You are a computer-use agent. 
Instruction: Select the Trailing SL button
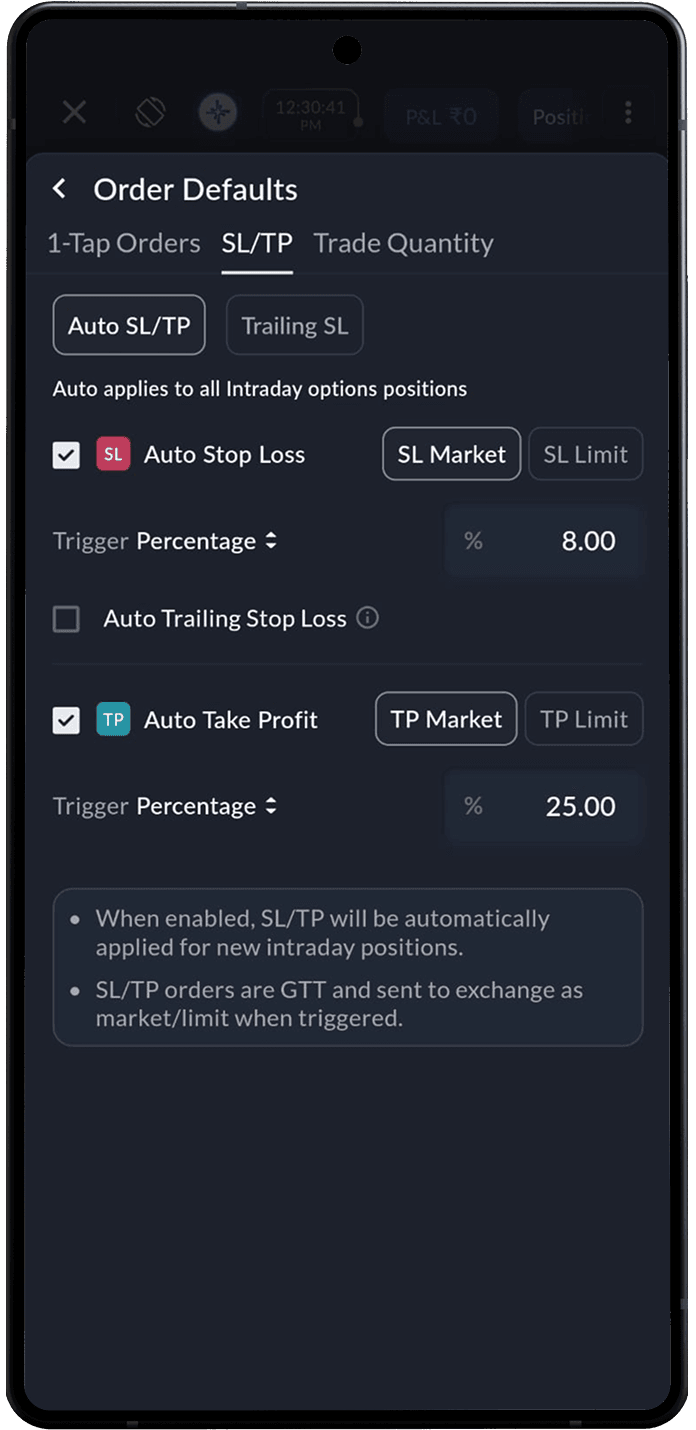pos(295,325)
